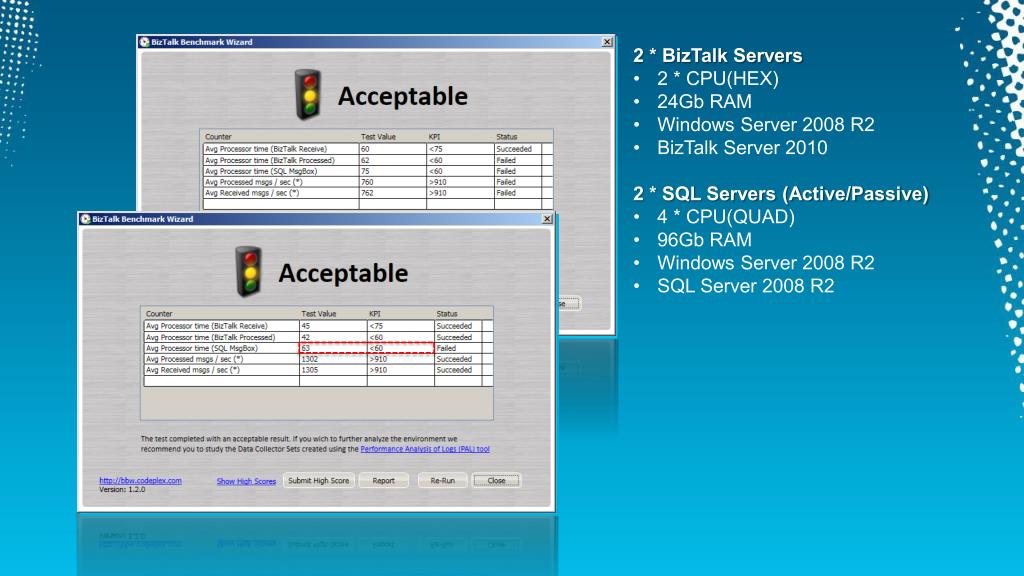This screenshot has height=576, width=1024.
Task: Click the 'BizTalk Server 2010' bullet
Action: 742,148
